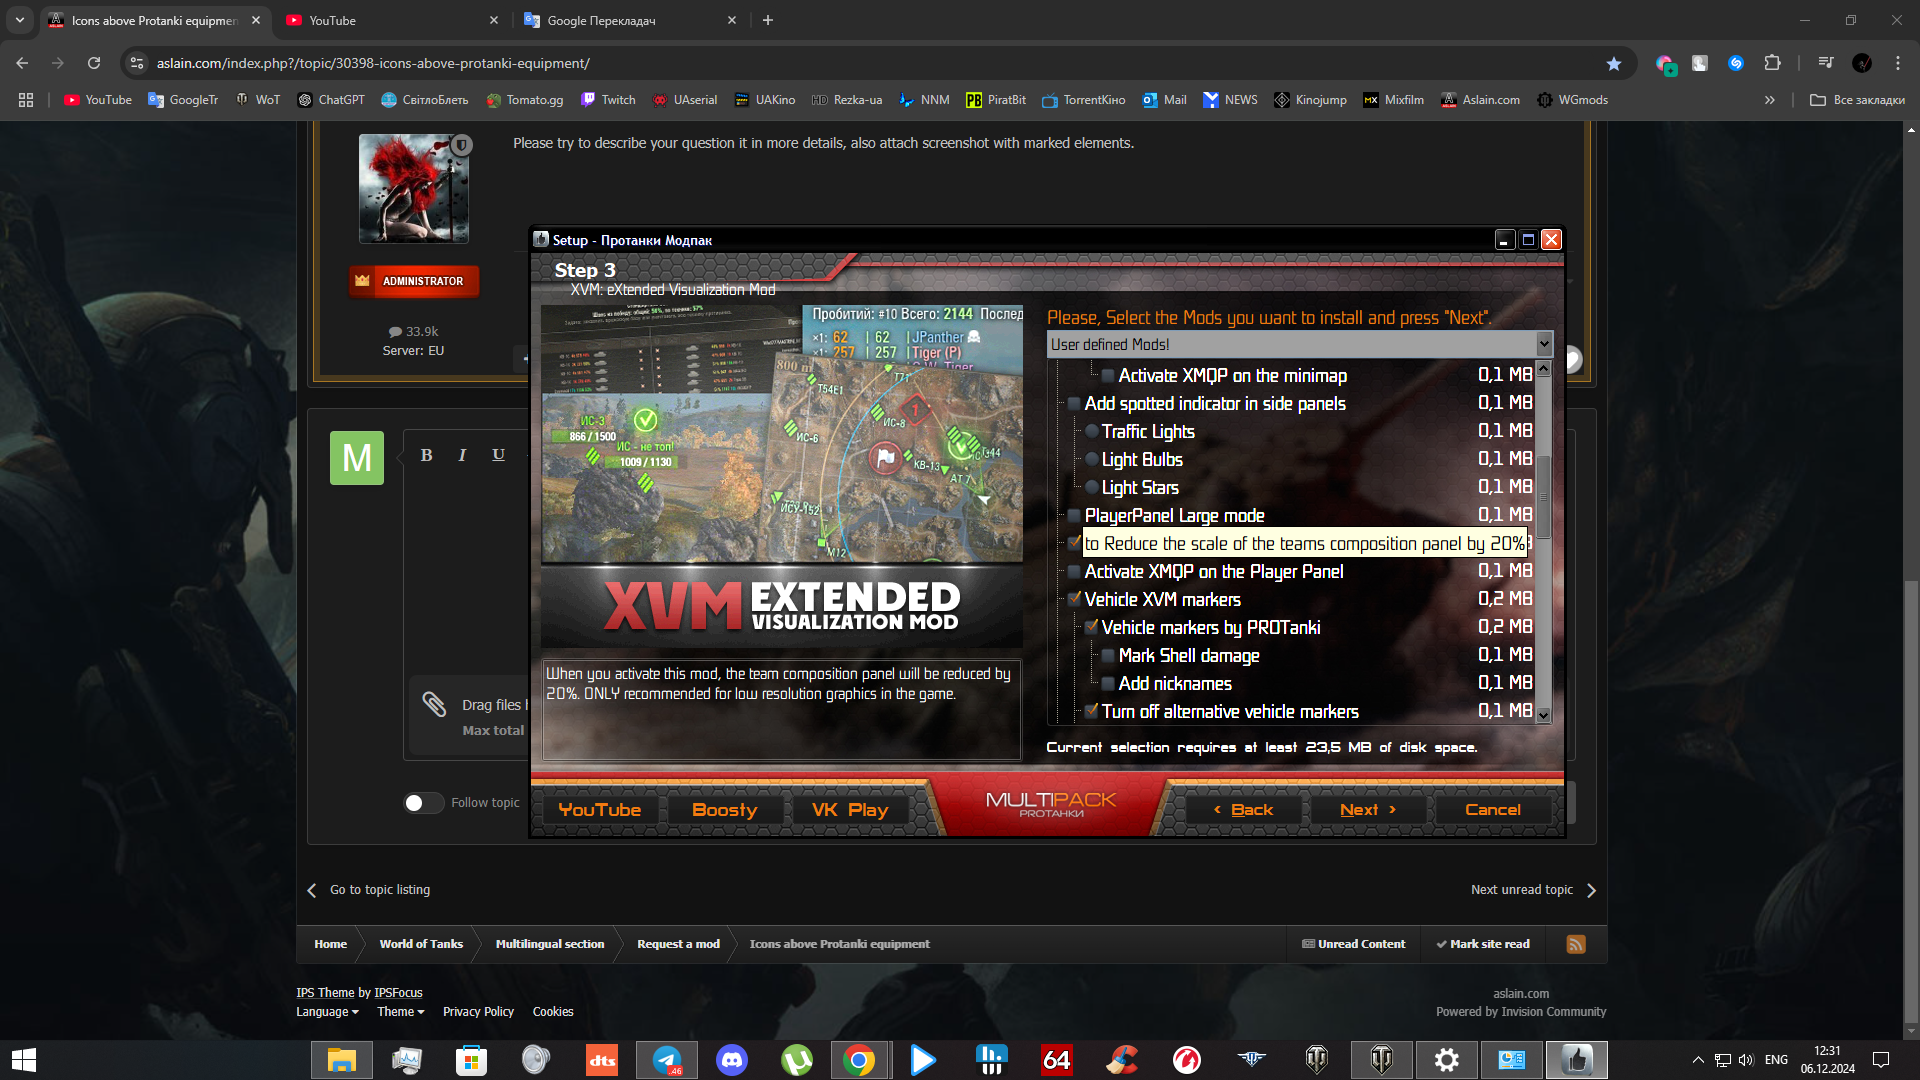
Task: Check PlayerPanel Large mode
Action: (x=1074, y=516)
